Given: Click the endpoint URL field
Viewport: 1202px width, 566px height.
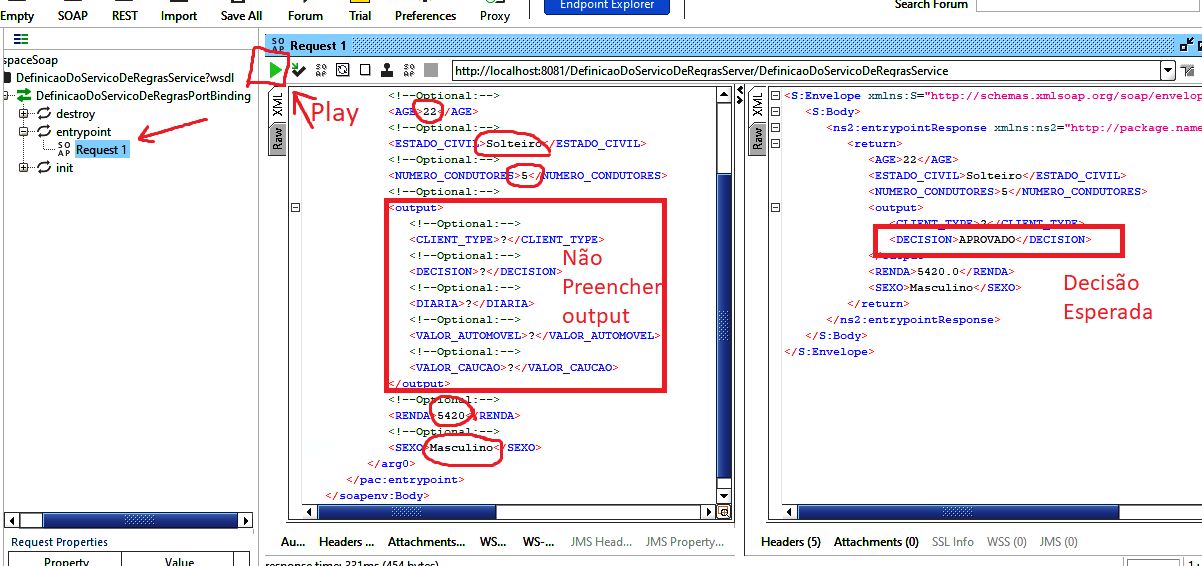Looking at the screenshot, I should click(805, 71).
